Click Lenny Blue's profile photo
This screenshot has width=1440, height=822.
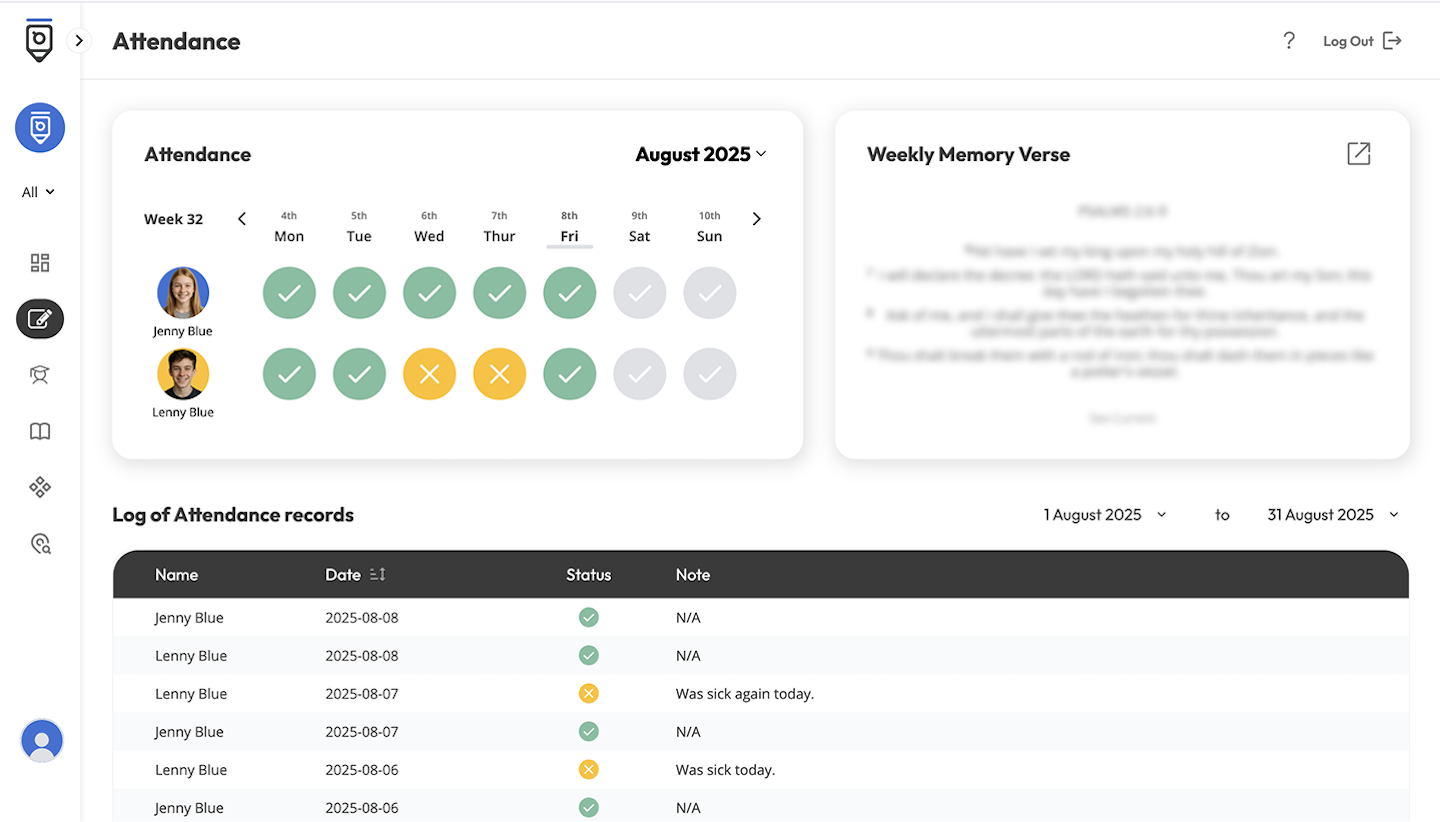click(x=183, y=374)
